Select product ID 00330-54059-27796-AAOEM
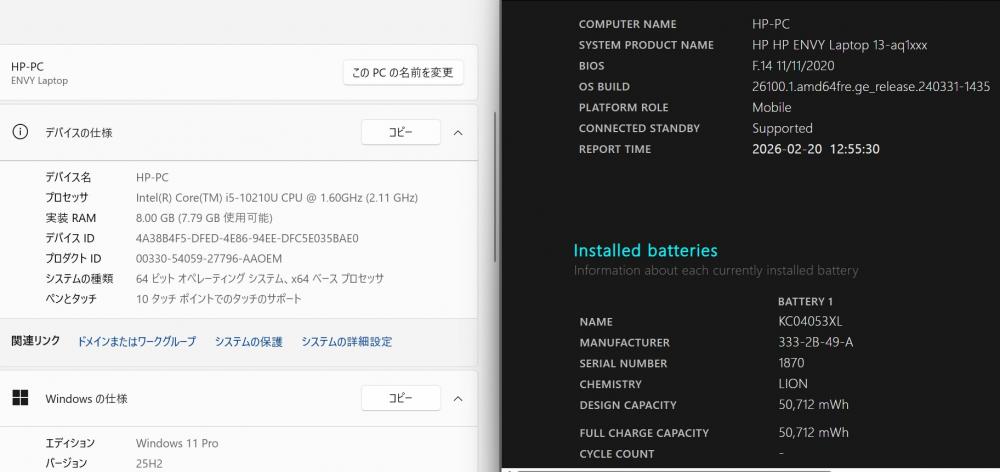Screen dimensions: 1000x472 pyautogui.click(x=209, y=259)
